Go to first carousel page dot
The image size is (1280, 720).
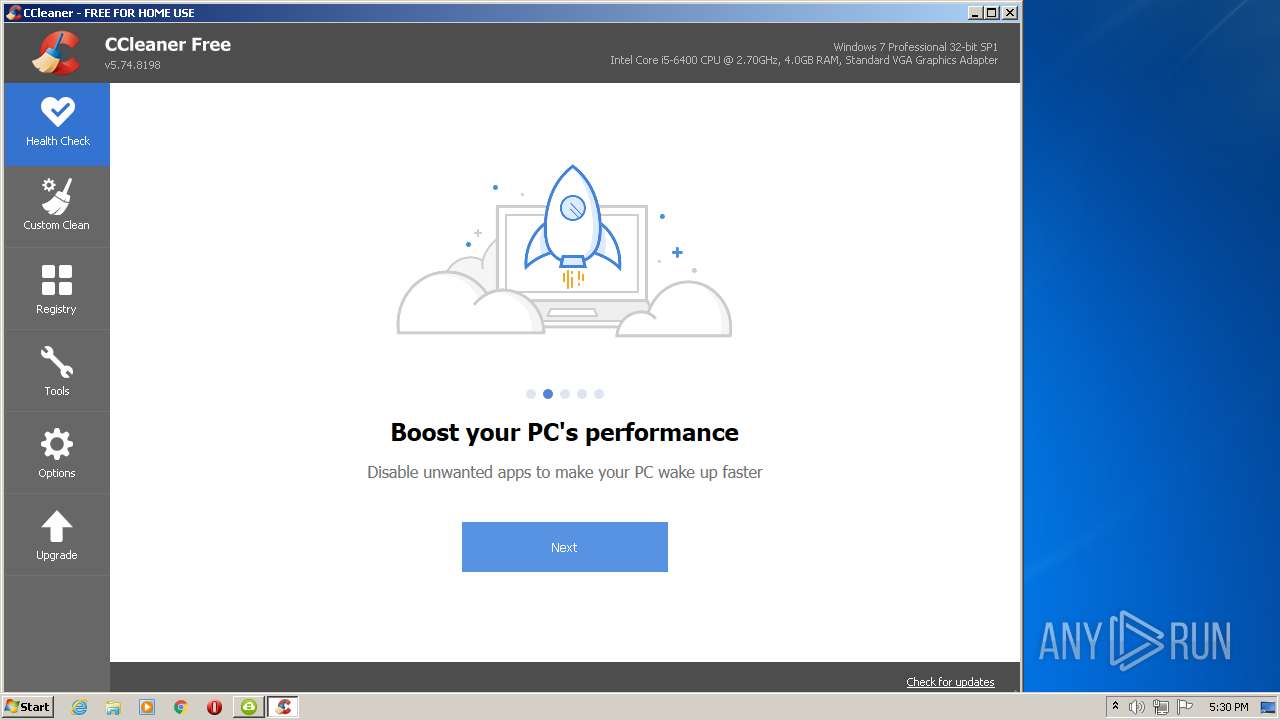coord(531,394)
